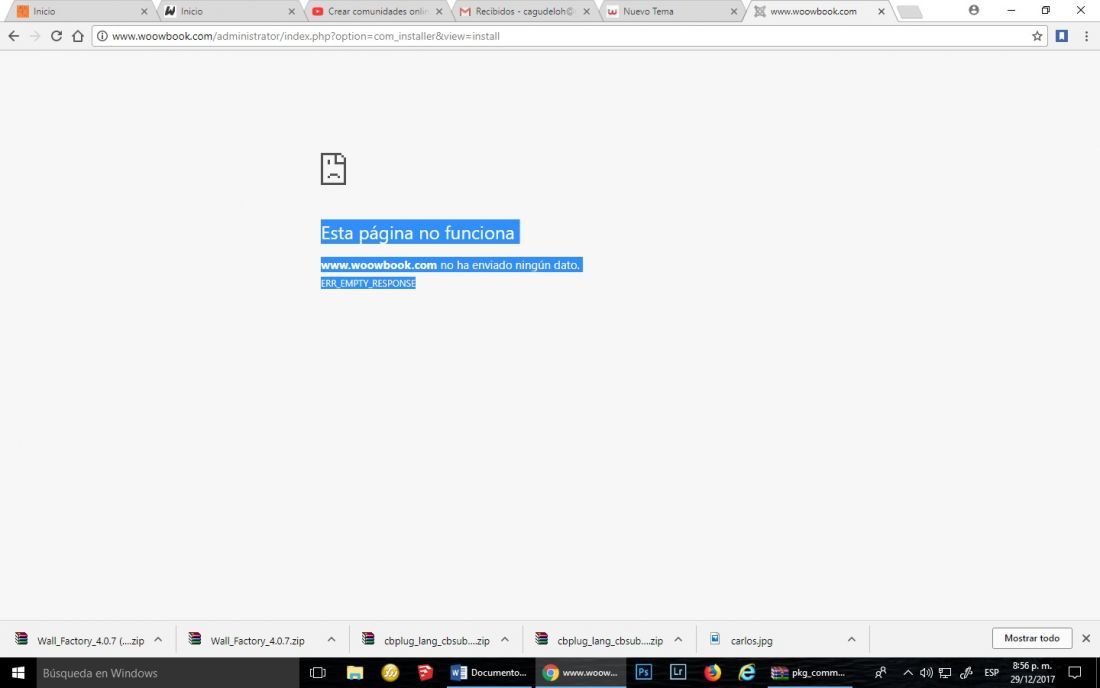Click the sad page error icon

coord(333,168)
